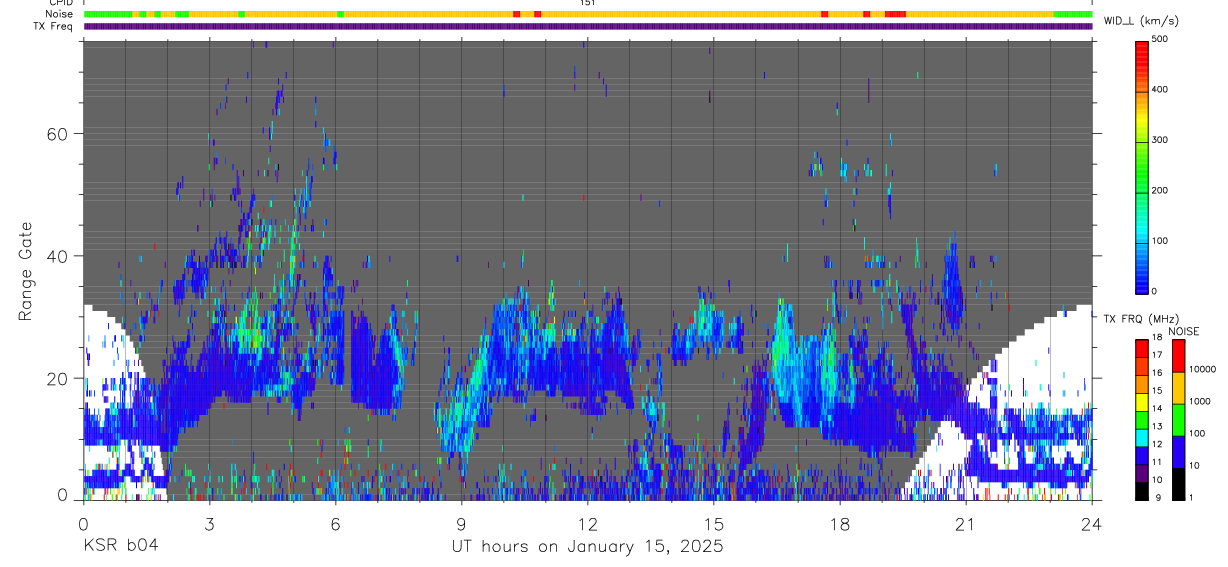
Task: Click x-axis tick label '9'
Action: click(461, 524)
